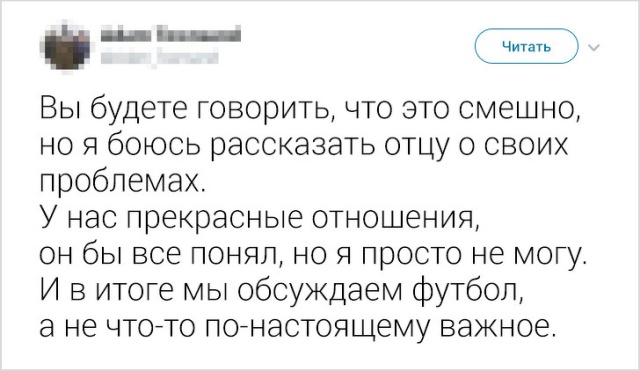Click the word футбол in tweet
Screen dimensions: 640x371
click(467, 291)
